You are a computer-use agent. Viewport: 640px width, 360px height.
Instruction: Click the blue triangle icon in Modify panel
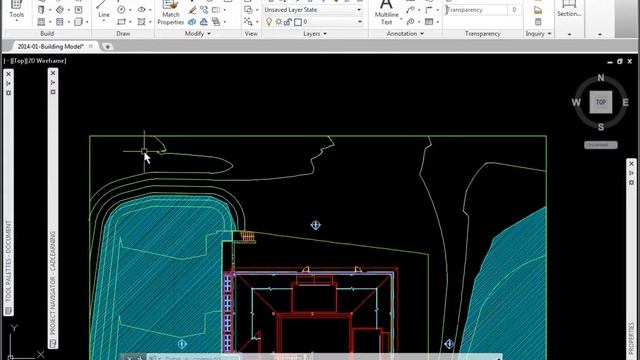pyautogui.click(x=204, y=22)
